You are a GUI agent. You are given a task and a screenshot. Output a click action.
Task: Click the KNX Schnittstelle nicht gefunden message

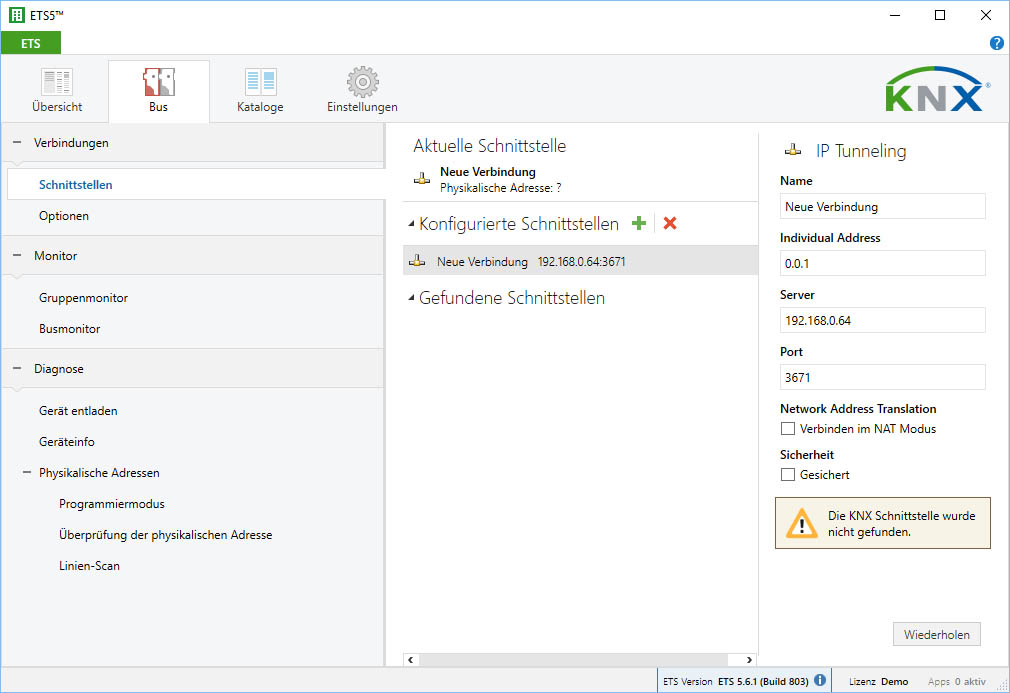(x=882, y=523)
